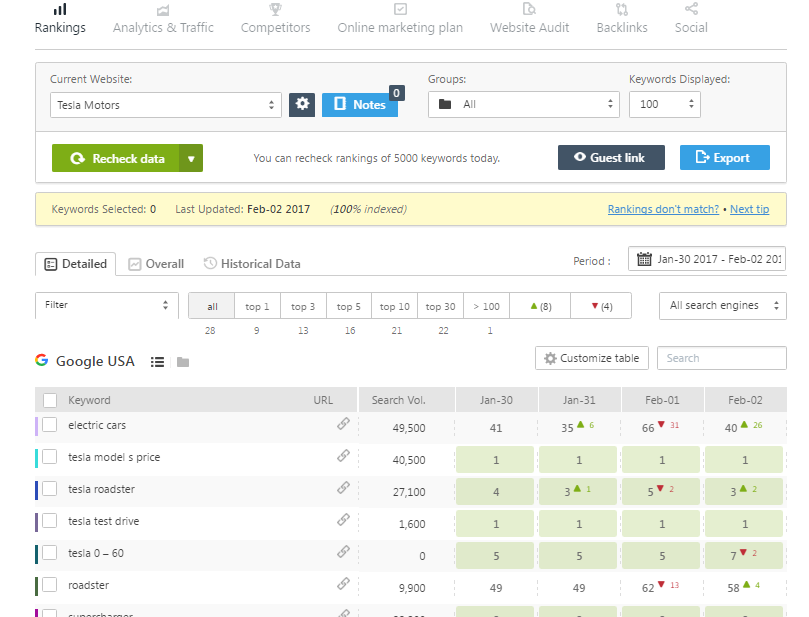Select the 'top 1' ranking filter
809x617 pixels.
point(257,306)
